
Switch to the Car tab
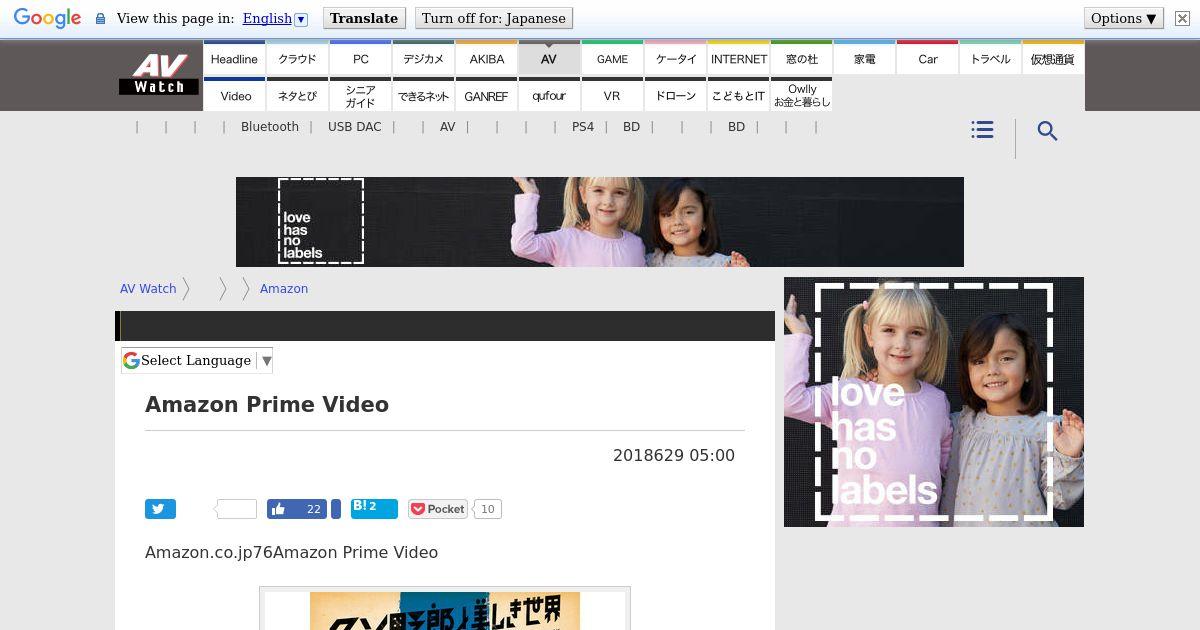pyautogui.click(x=927, y=58)
